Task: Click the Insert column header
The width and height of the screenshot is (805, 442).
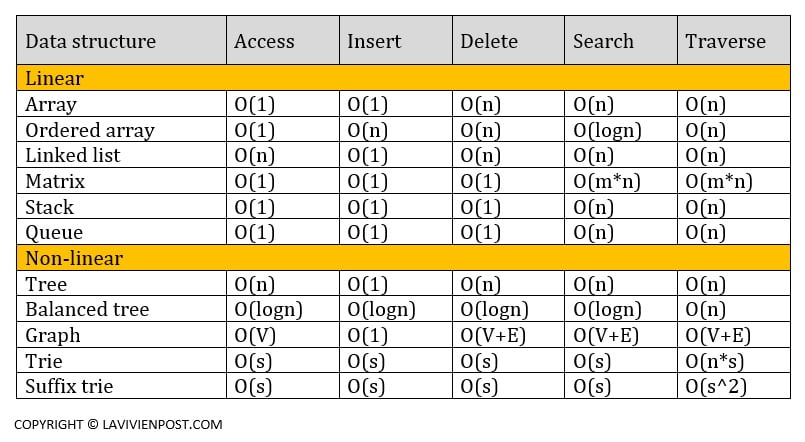Action: [374, 41]
